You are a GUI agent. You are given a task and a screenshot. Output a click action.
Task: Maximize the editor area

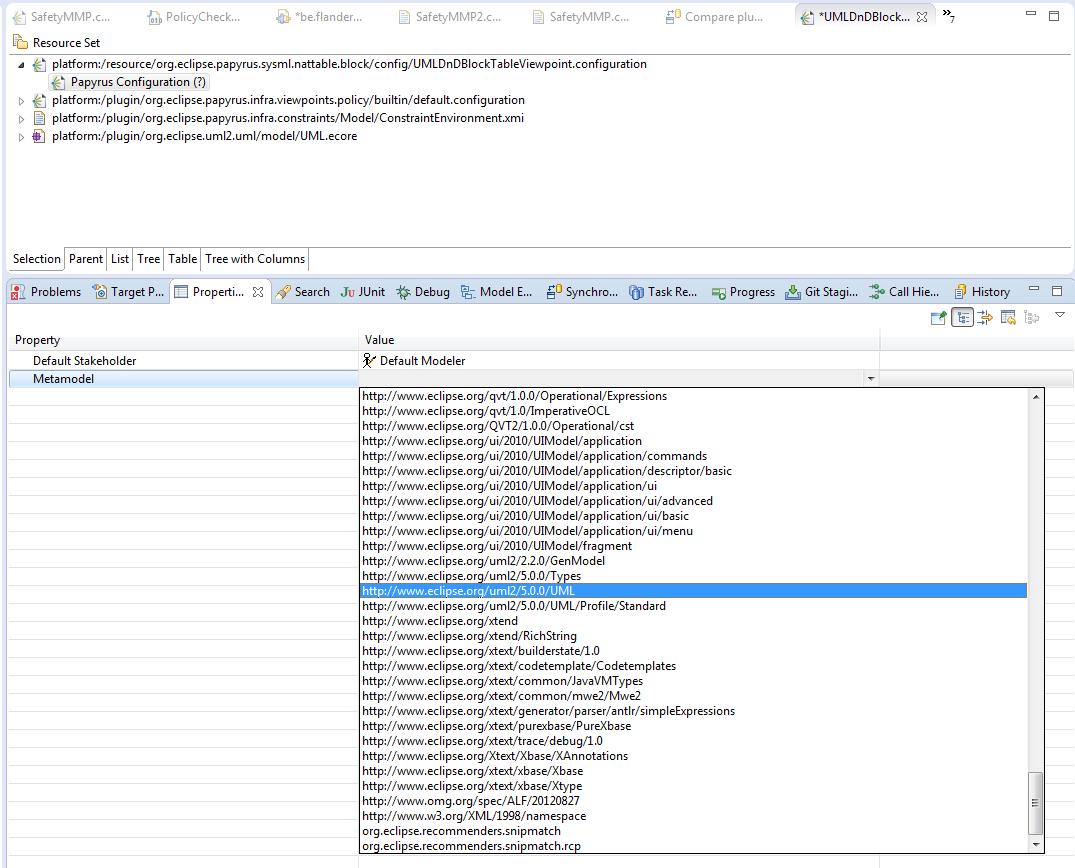tap(1054, 16)
